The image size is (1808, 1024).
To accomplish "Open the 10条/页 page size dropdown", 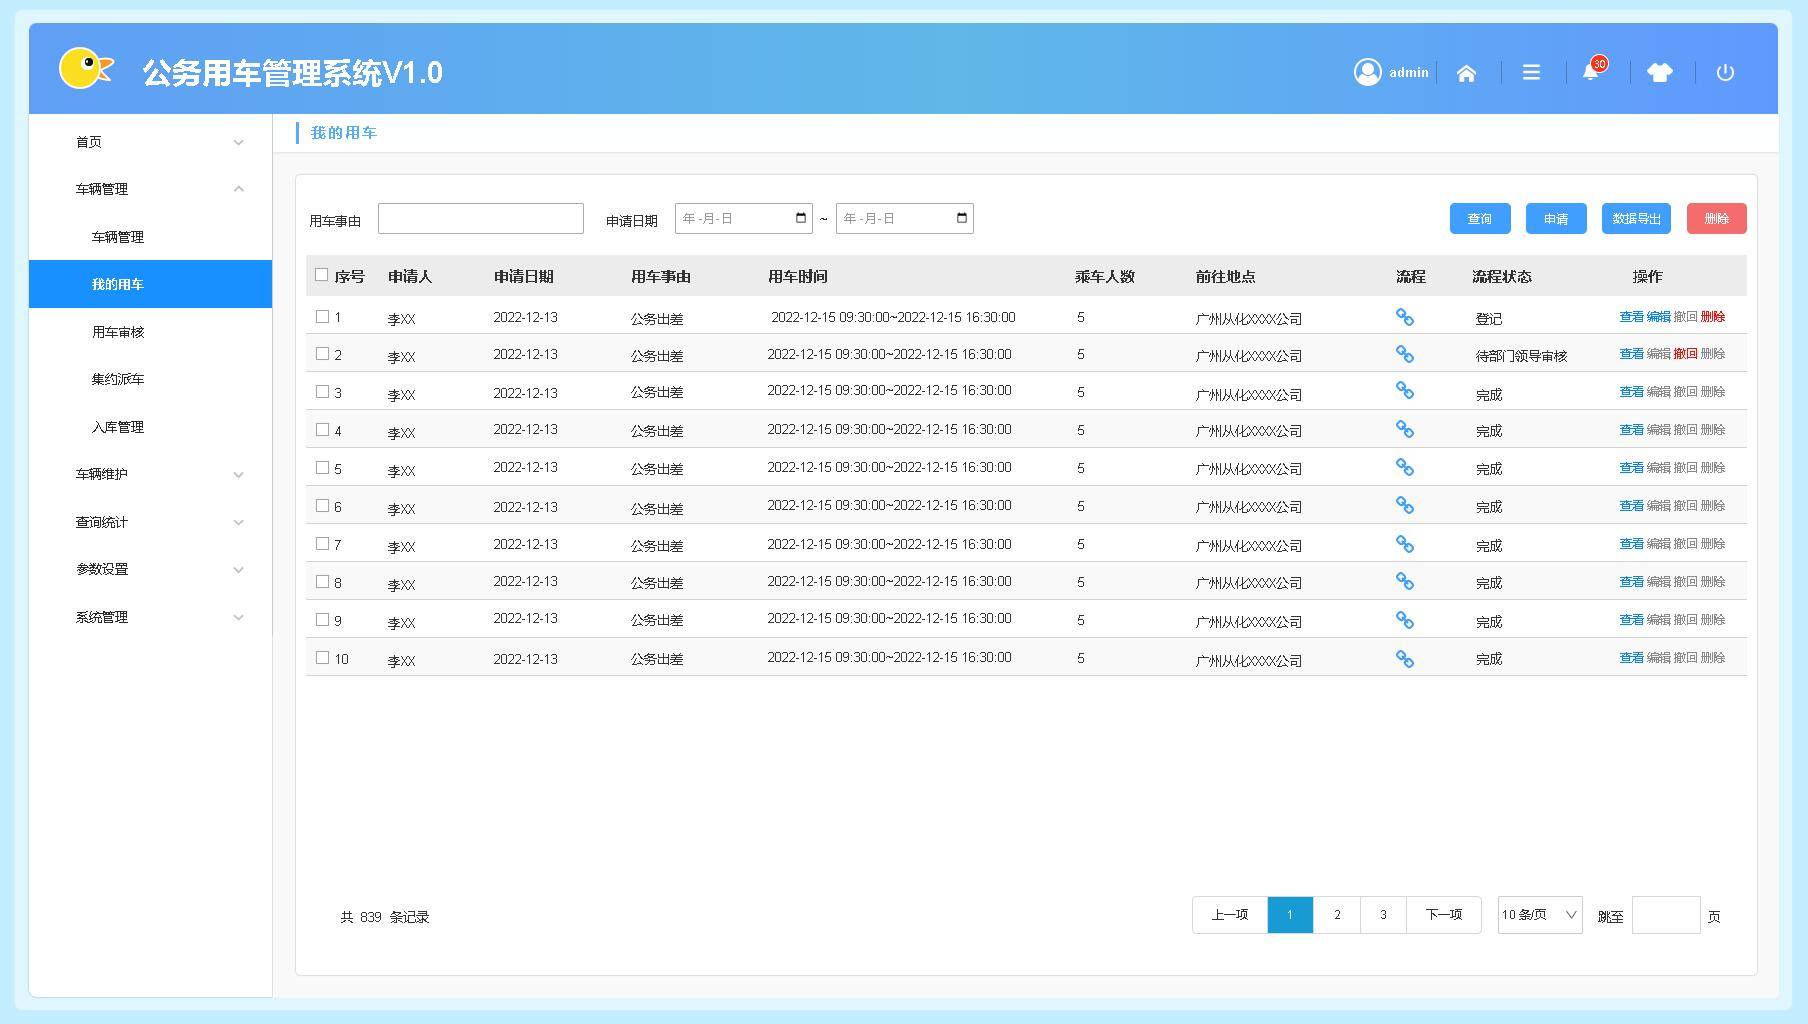I will click(1539, 915).
